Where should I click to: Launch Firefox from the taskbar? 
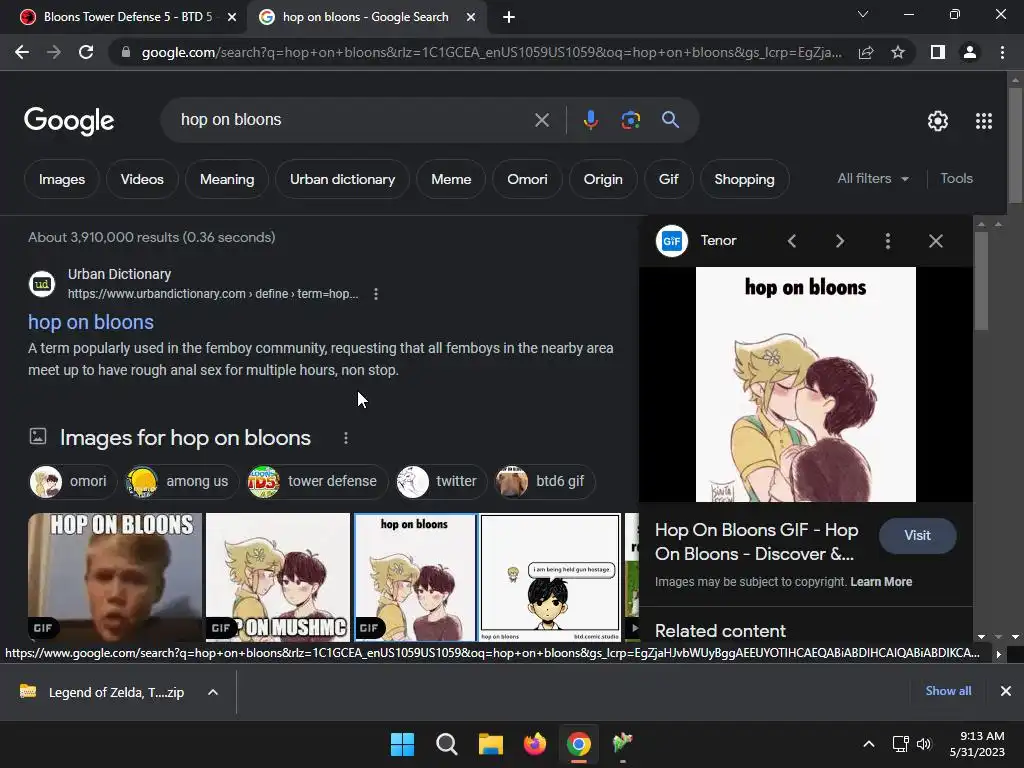pos(535,744)
